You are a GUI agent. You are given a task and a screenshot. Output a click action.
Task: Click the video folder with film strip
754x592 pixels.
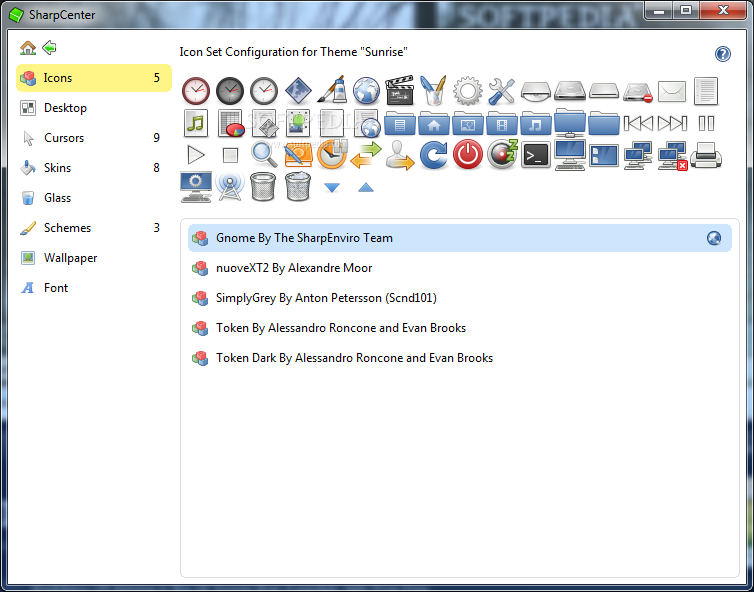click(x=502, y=124)
